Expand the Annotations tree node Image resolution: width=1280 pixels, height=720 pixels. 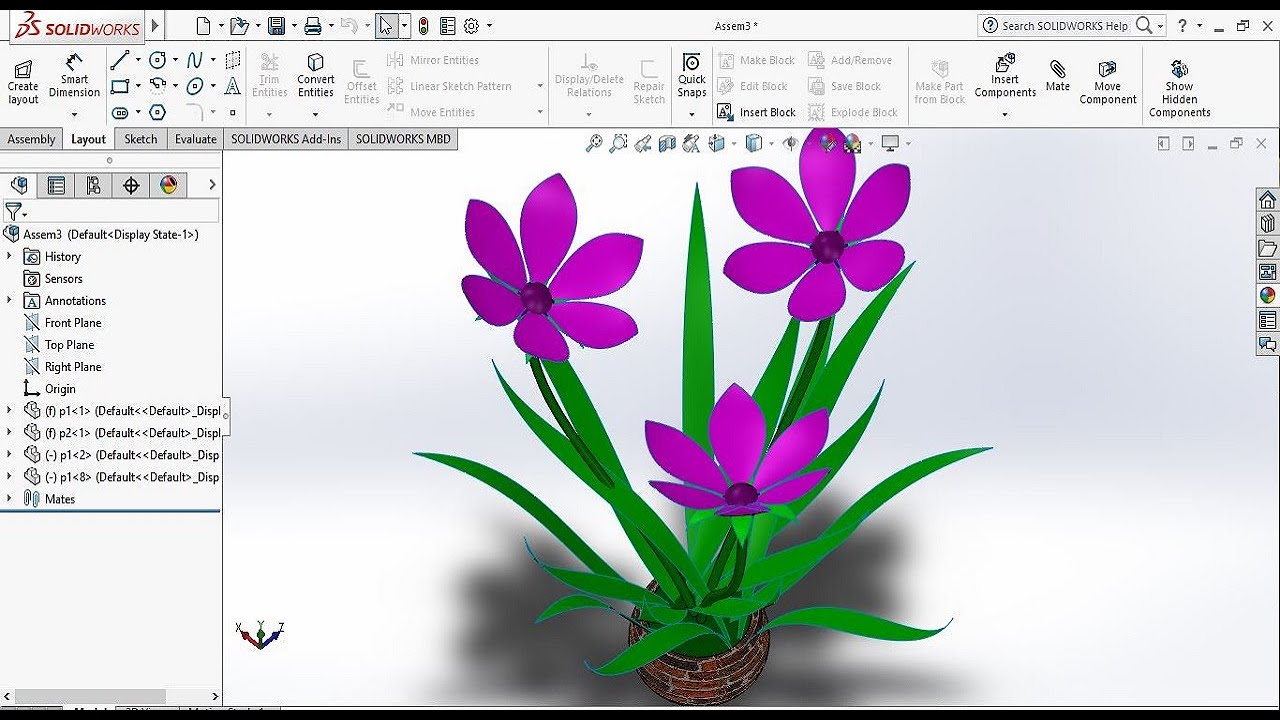click(9, 301)
